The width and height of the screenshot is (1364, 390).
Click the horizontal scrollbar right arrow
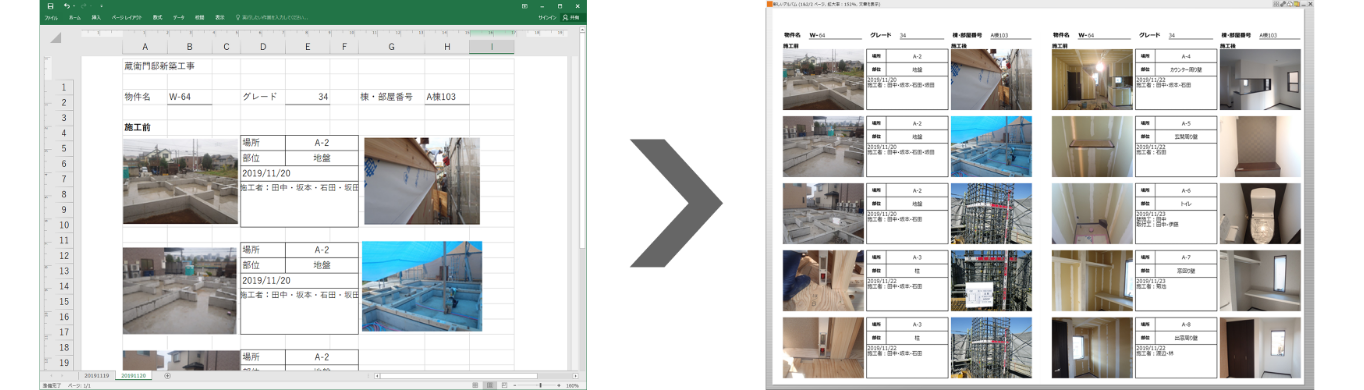pyautogui.click(x=575, y=376)
